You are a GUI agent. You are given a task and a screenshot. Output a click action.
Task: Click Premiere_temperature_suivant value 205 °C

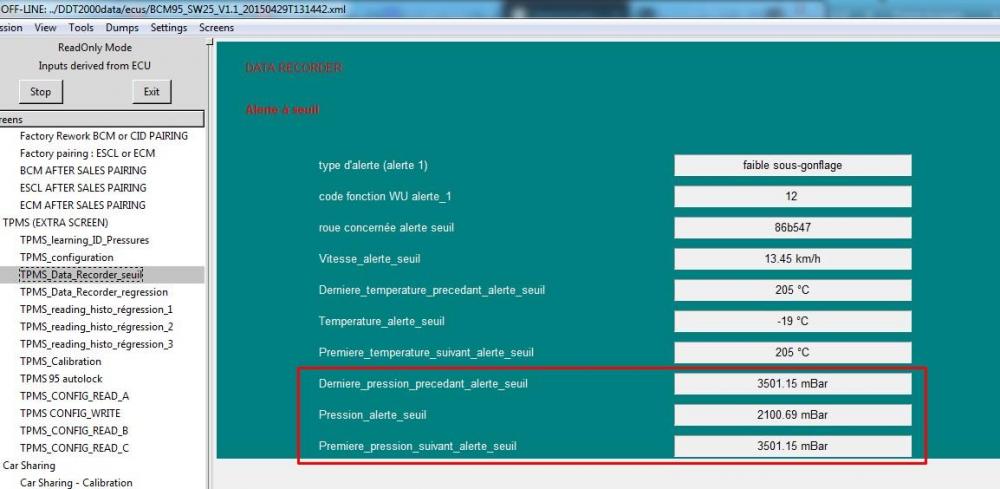point(793,353)
